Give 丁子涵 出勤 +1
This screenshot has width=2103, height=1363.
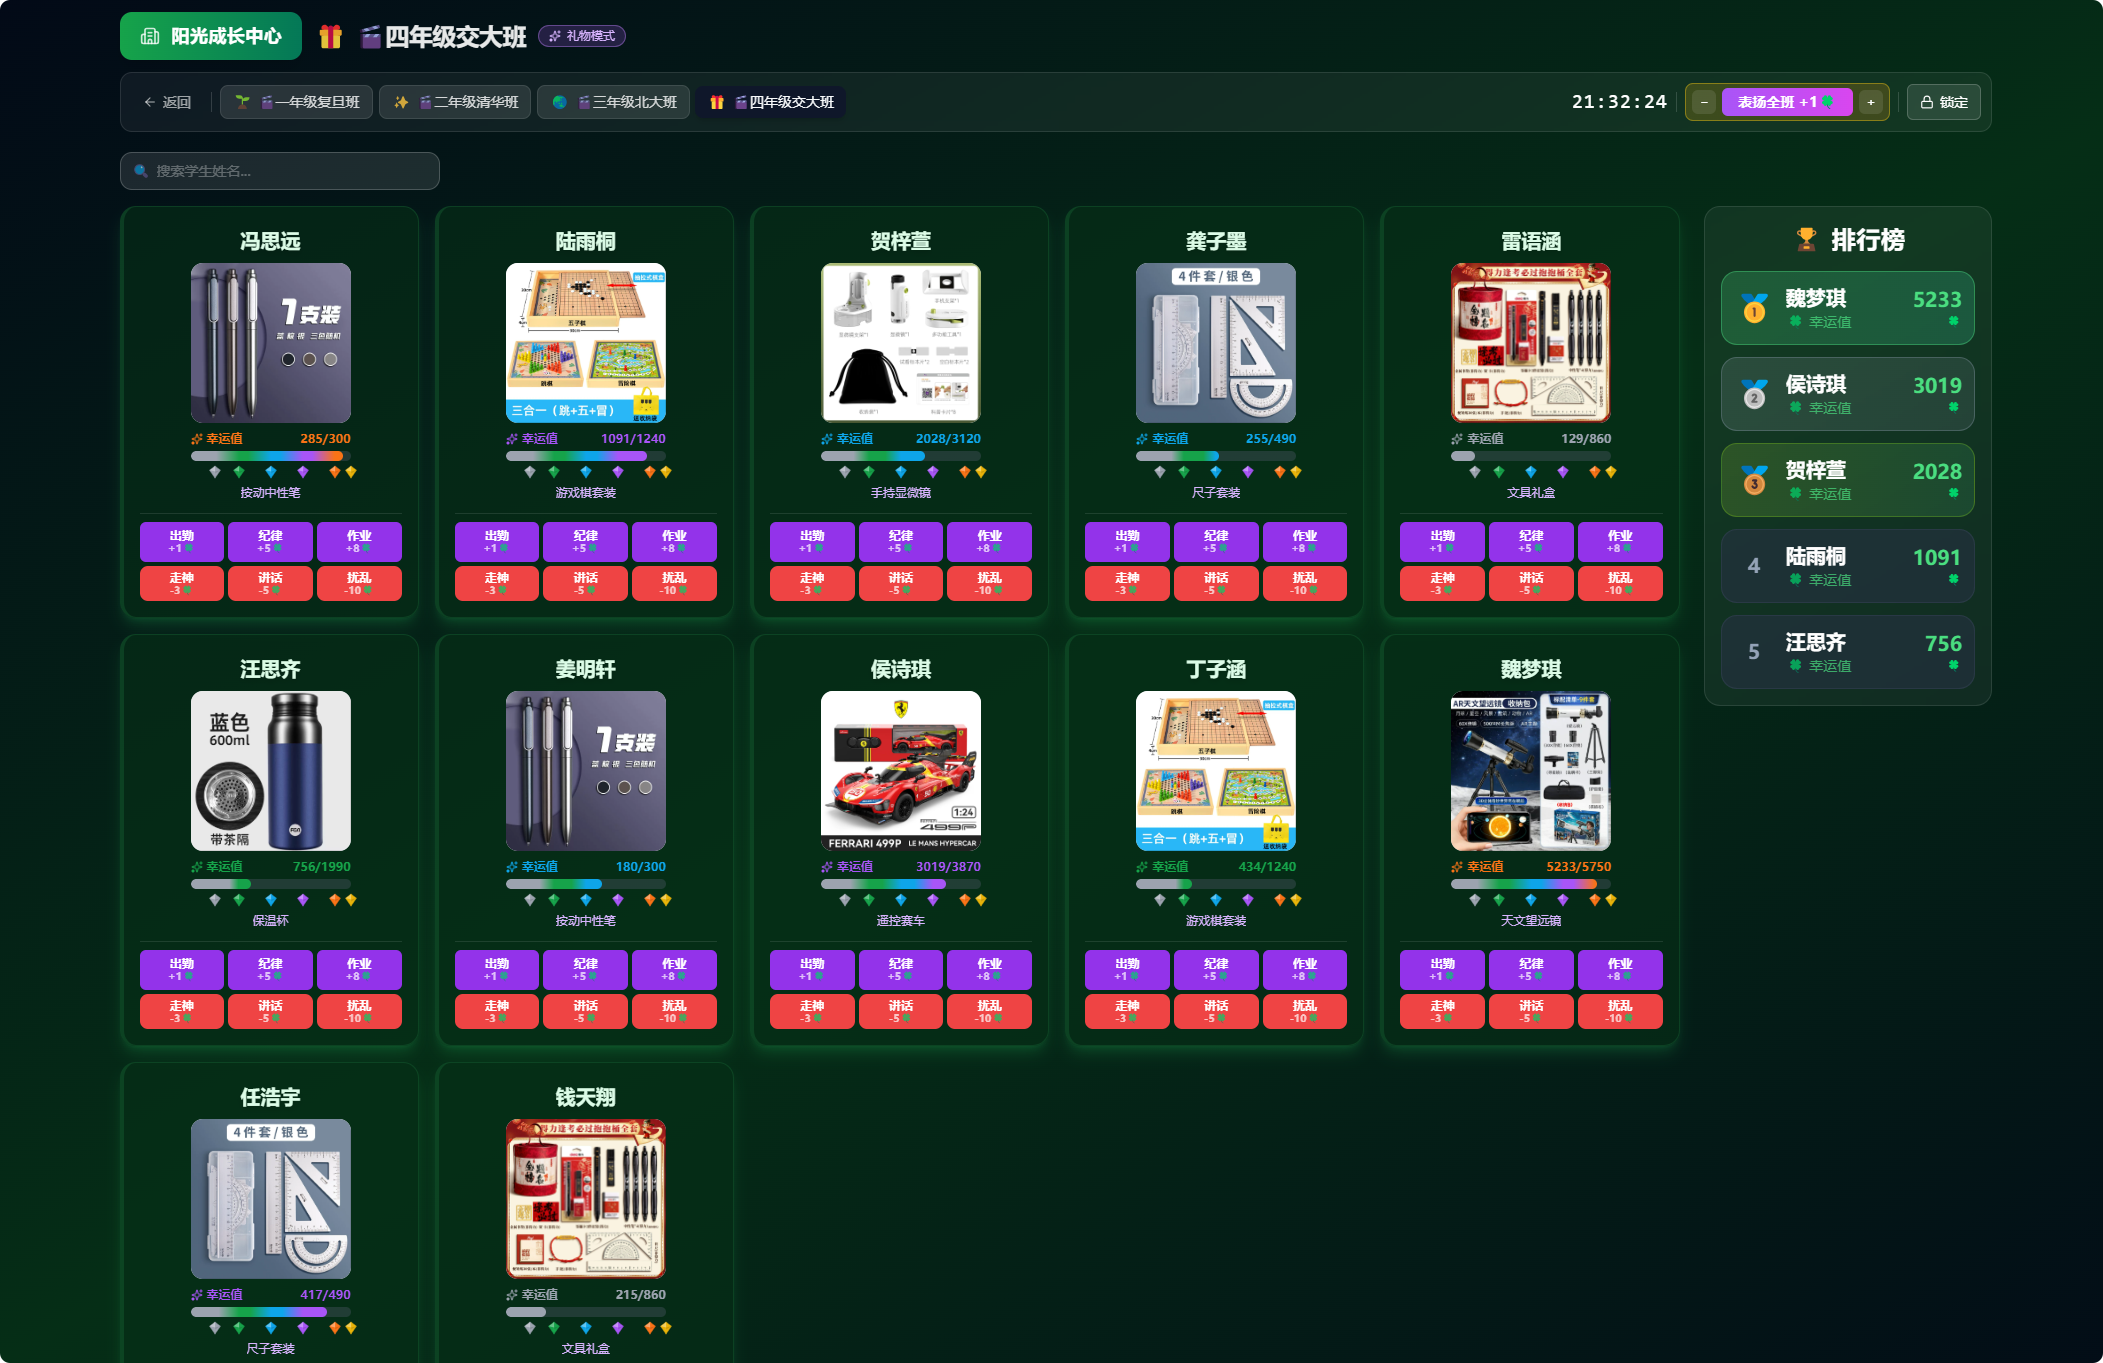pyautogui.click(x=1127, y=969)
